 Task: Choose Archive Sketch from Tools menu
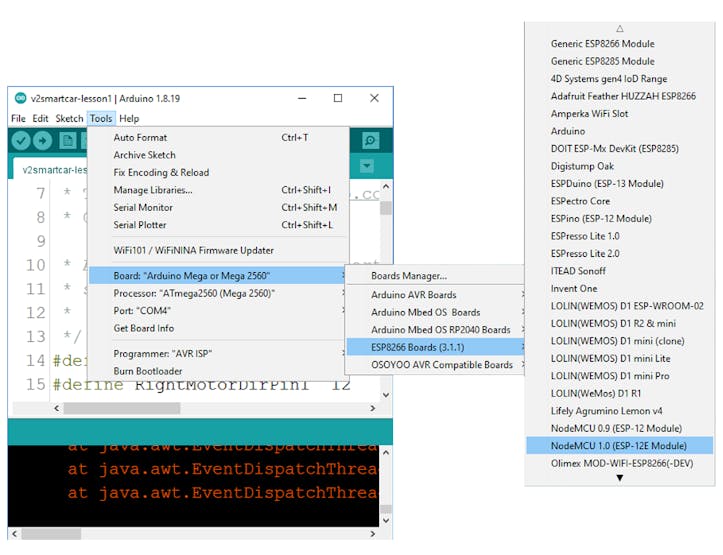pos(219,155)
